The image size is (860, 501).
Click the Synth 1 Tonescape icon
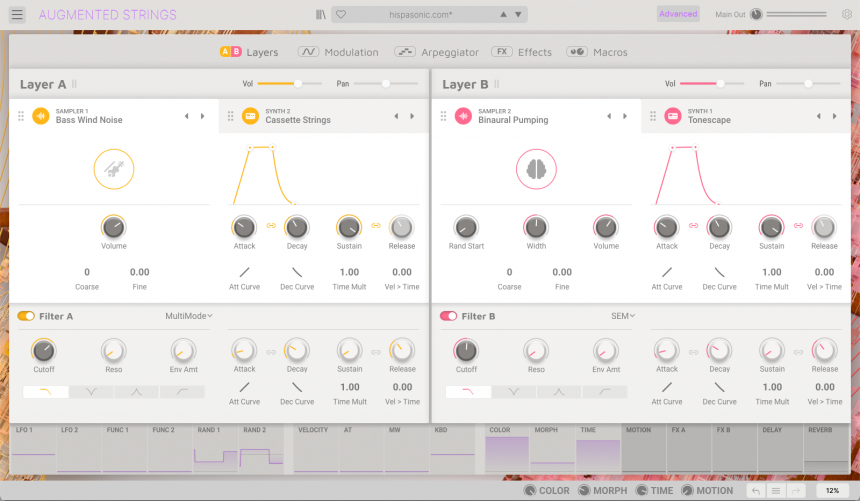coord(673,116)
